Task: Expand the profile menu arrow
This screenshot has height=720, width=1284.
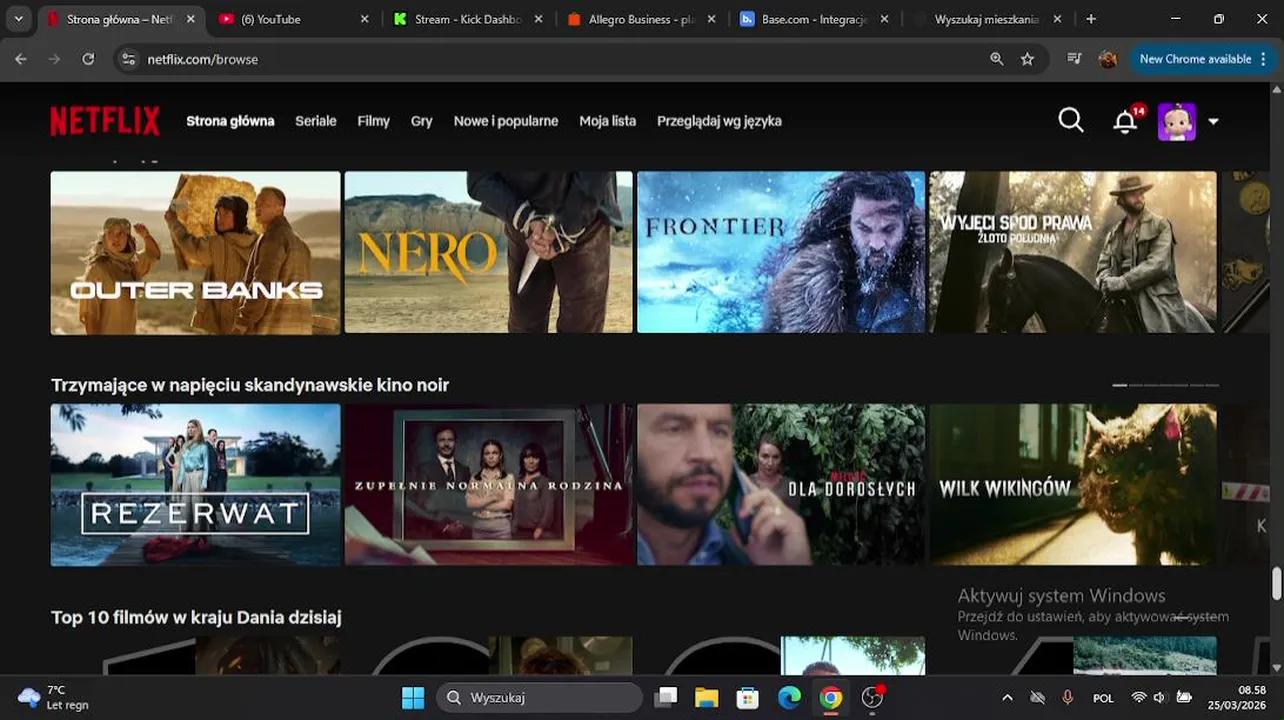Action: pyautogui.click(x=1213, y=122)
